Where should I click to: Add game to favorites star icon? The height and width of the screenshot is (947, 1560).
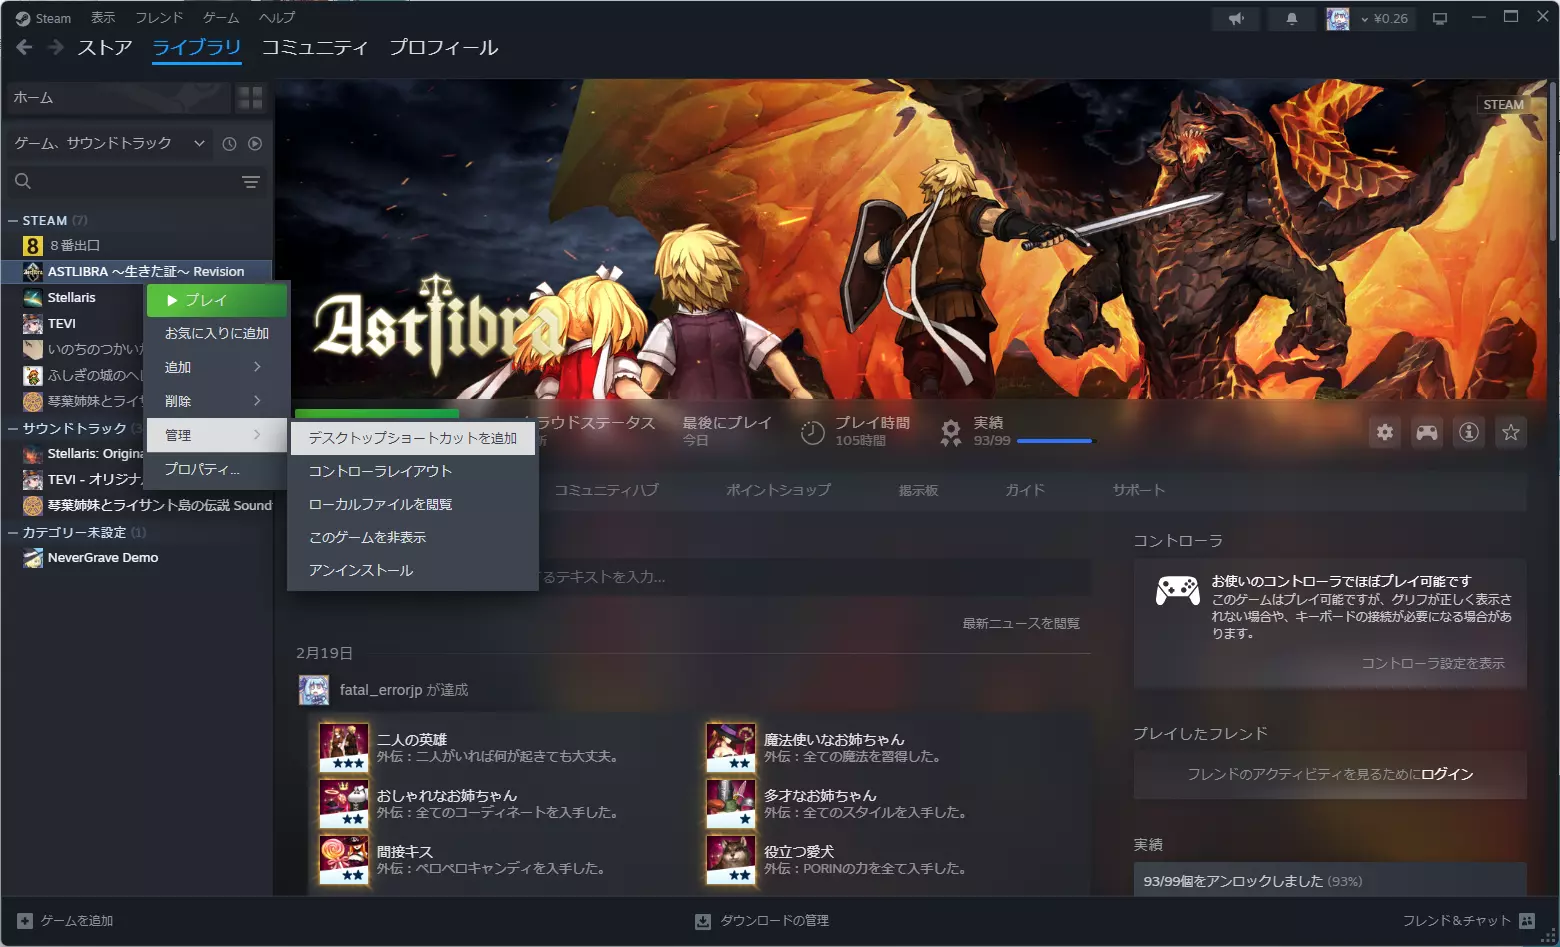(1511, 432)
